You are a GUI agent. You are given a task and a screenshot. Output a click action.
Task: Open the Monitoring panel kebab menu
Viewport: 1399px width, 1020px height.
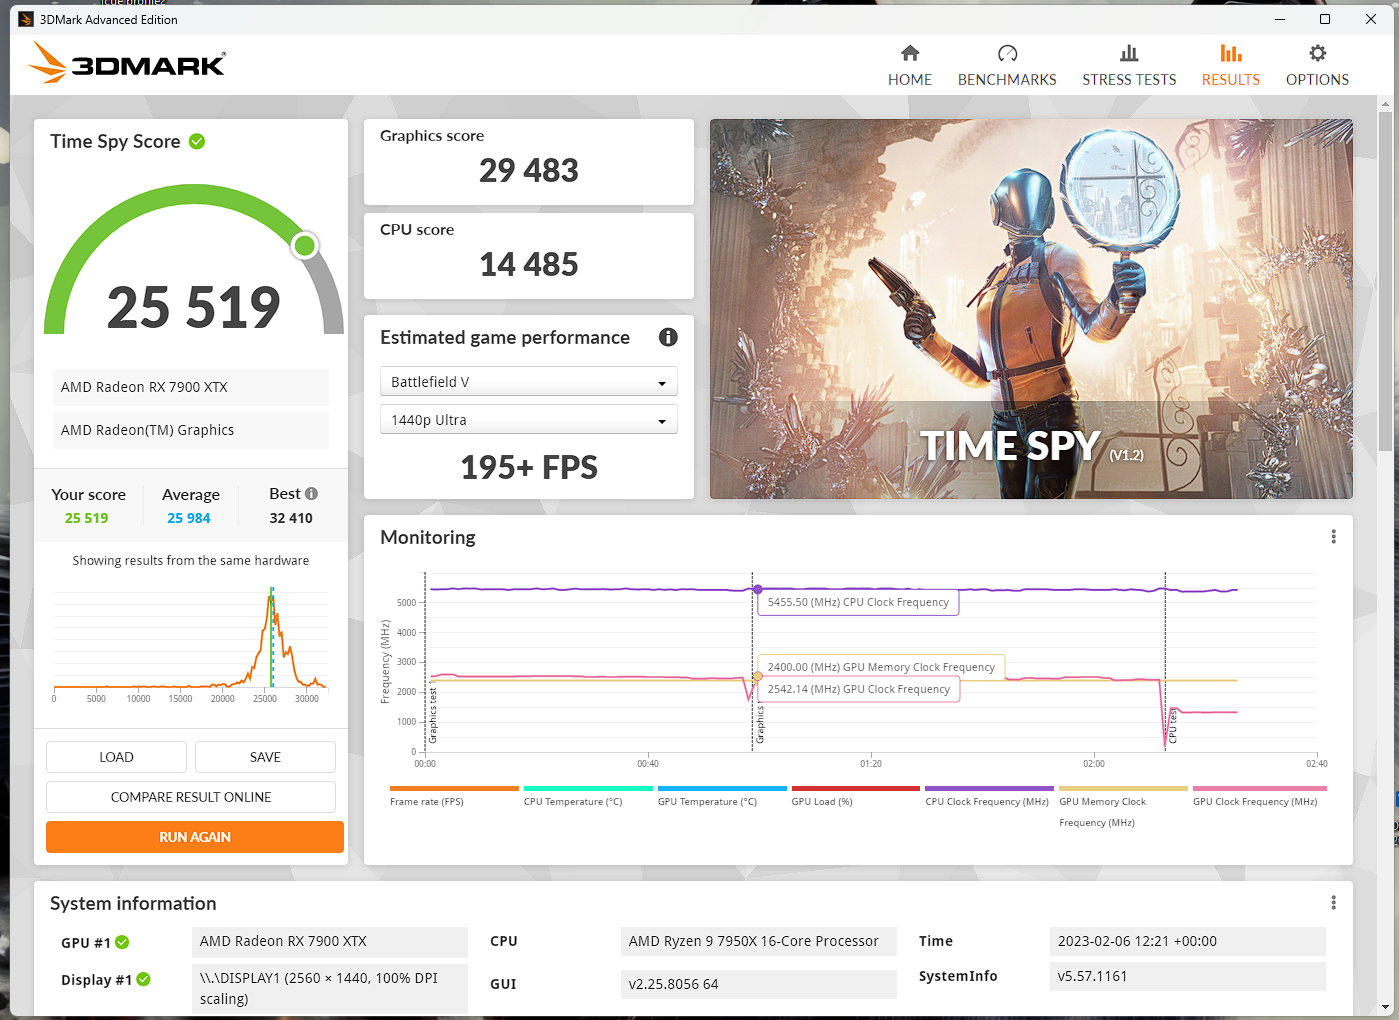point(1333,536)
